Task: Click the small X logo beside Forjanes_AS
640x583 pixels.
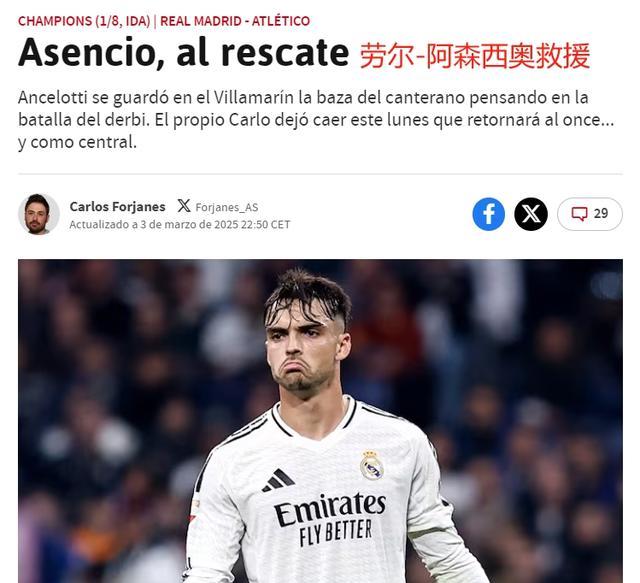Action: pyautogui.click(x=184, y=206)
